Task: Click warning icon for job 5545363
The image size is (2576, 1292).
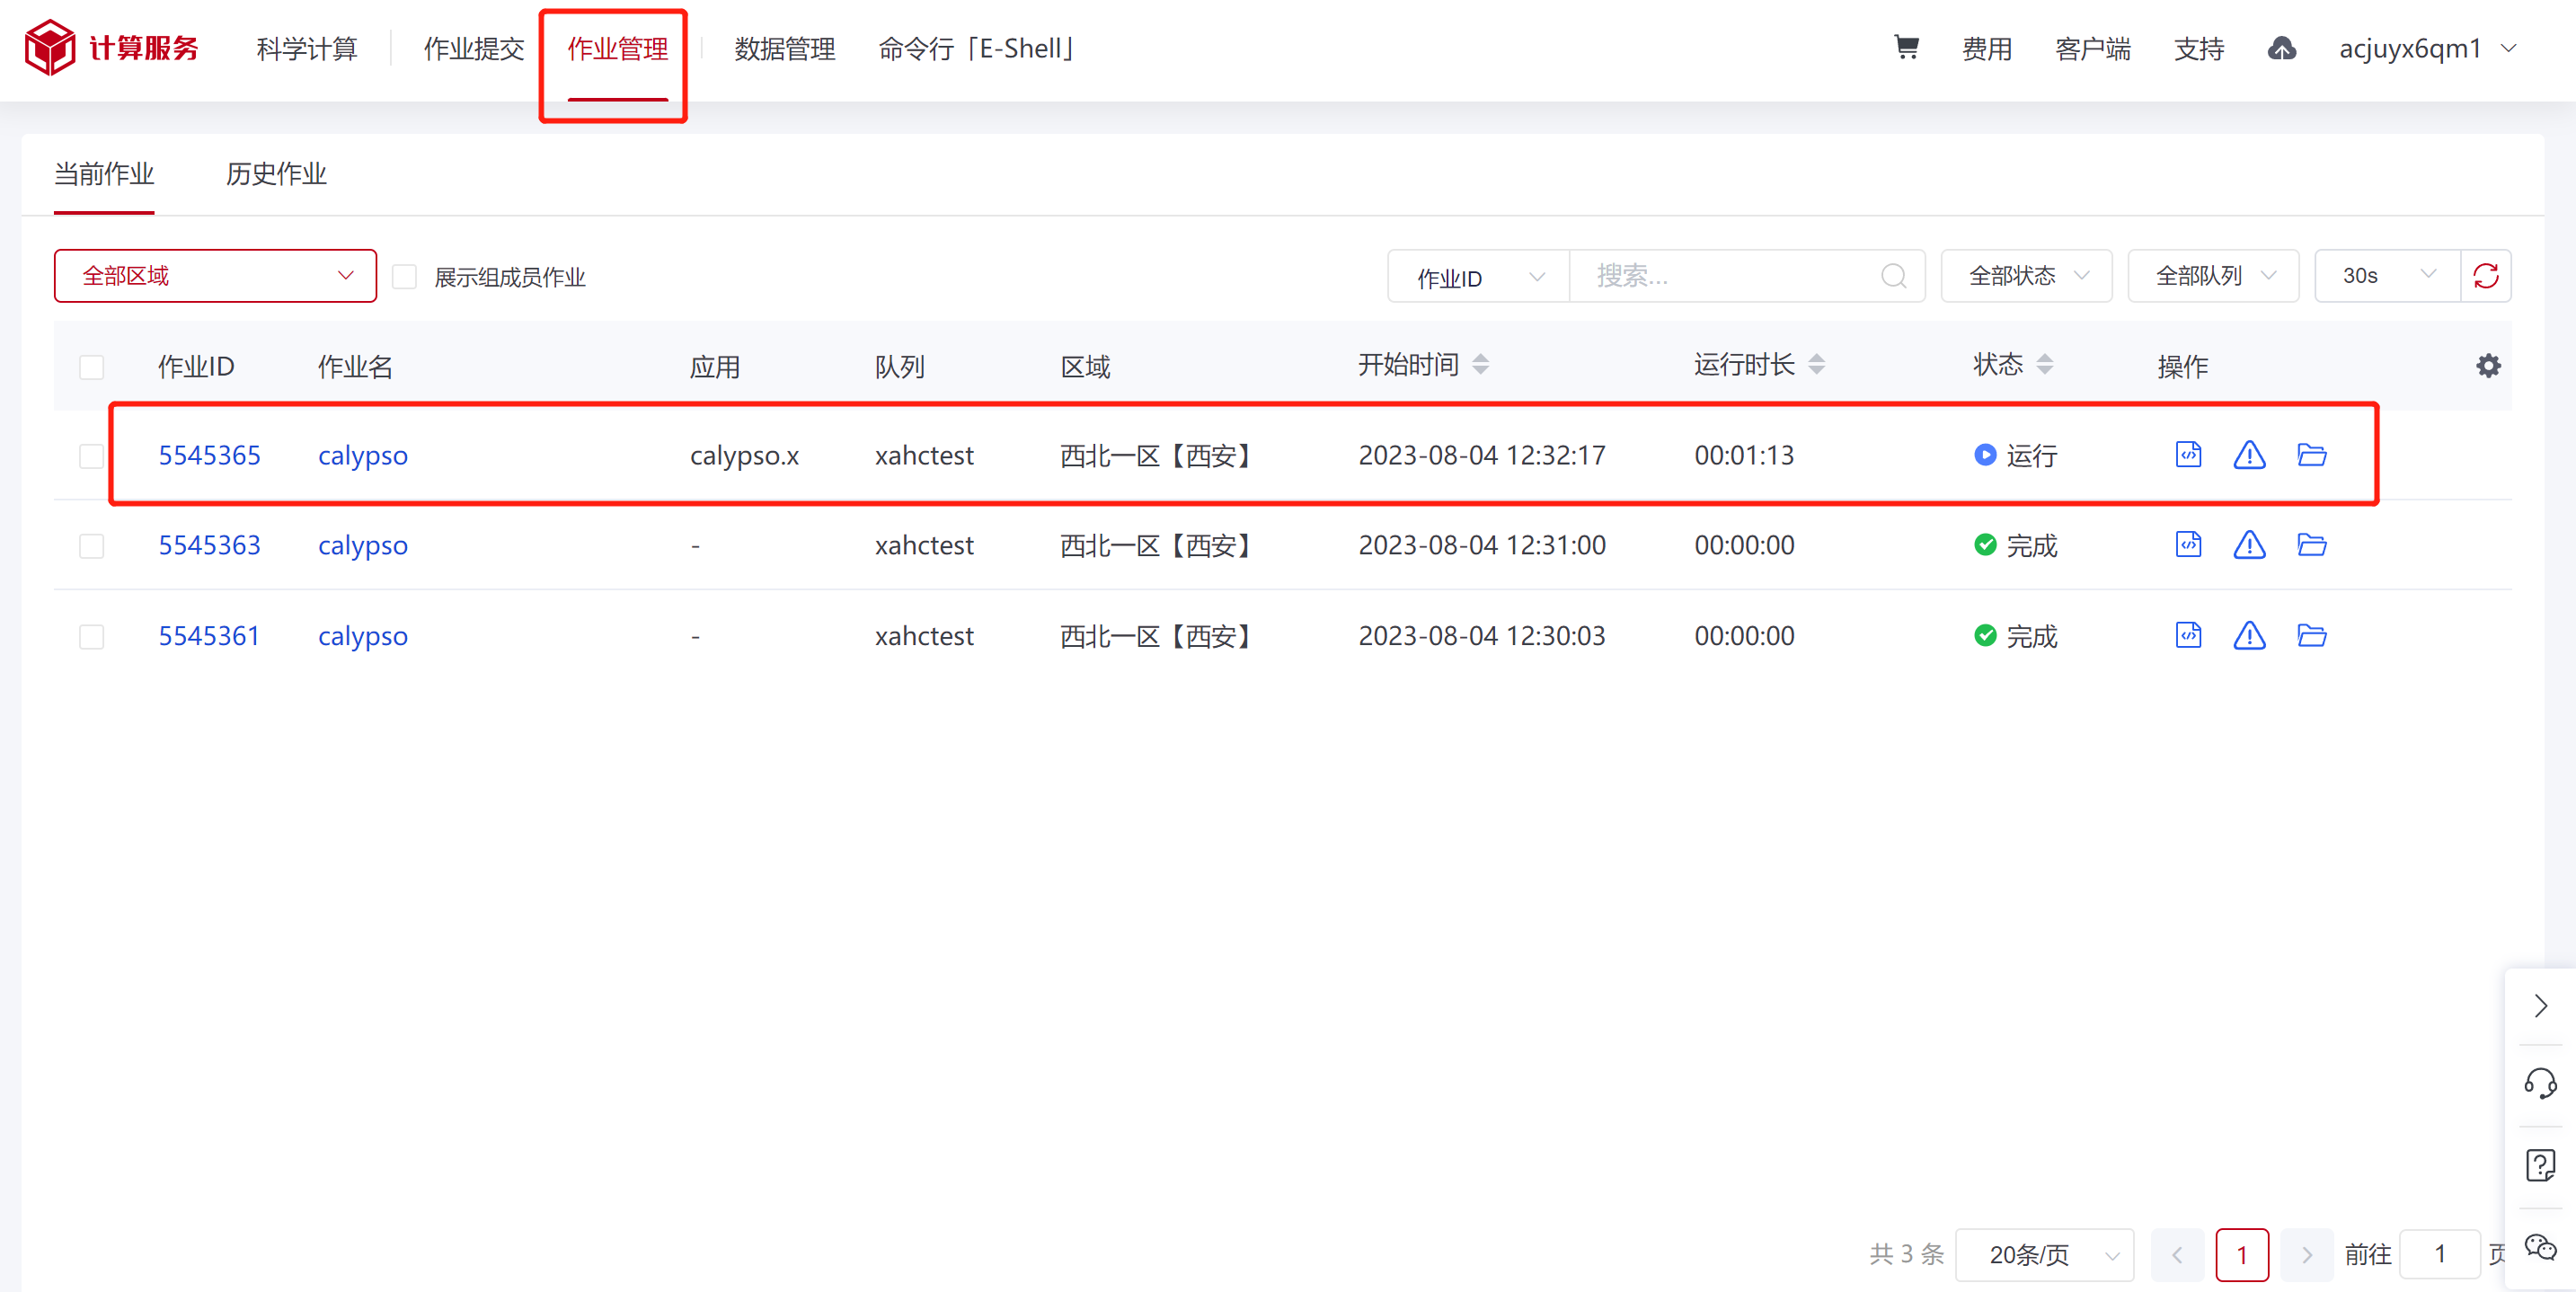Action: coord(2249,545)
